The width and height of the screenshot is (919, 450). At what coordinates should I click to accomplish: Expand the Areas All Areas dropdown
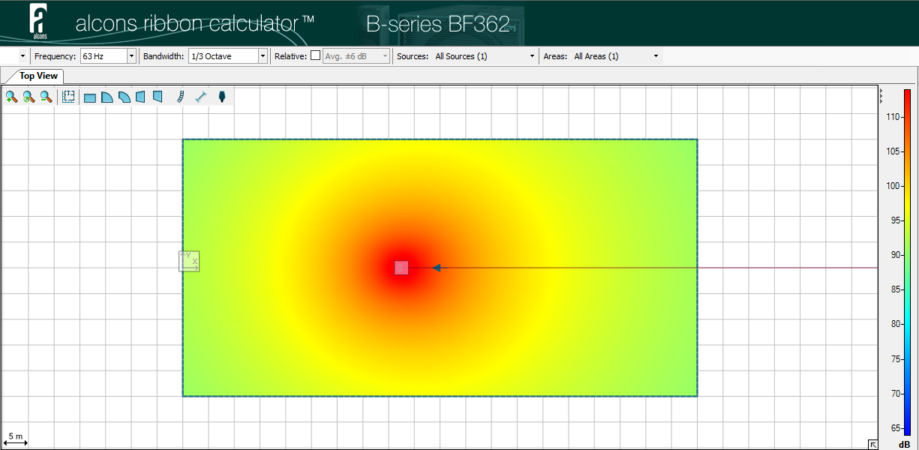pos(656,57)
